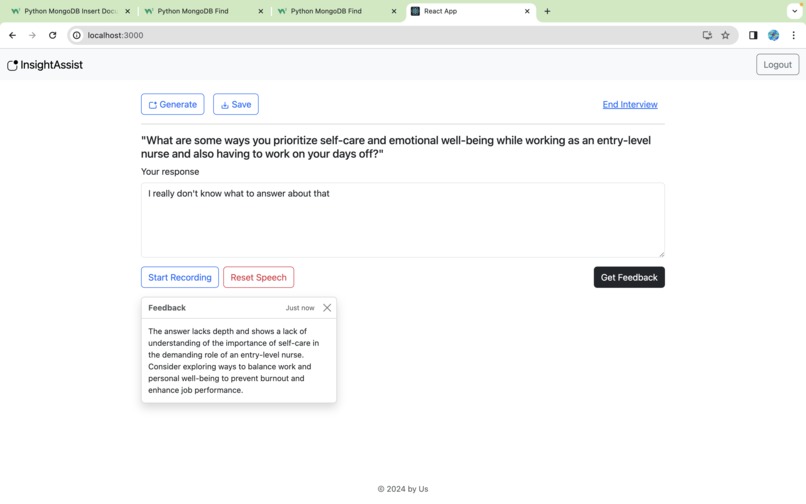Open a new tab with the plus icon
The width and height of the screenshot is (806, 504).
547,11
